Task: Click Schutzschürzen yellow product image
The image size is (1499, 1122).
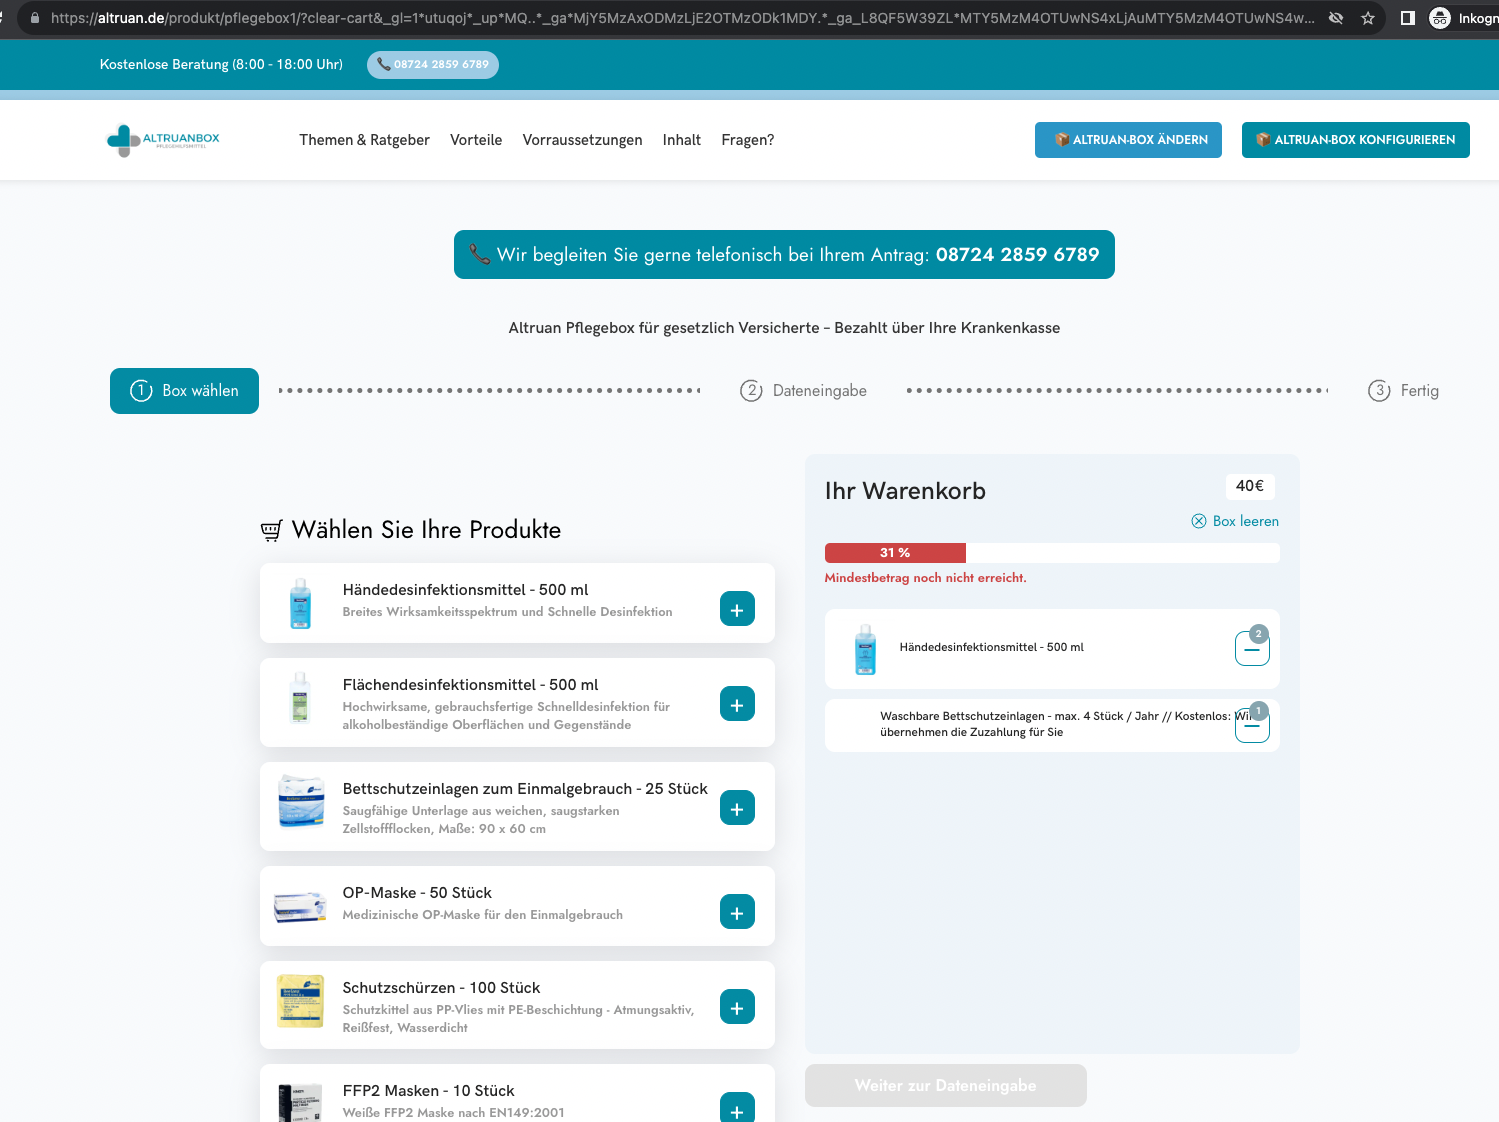Action: [x=300, y=1001]
